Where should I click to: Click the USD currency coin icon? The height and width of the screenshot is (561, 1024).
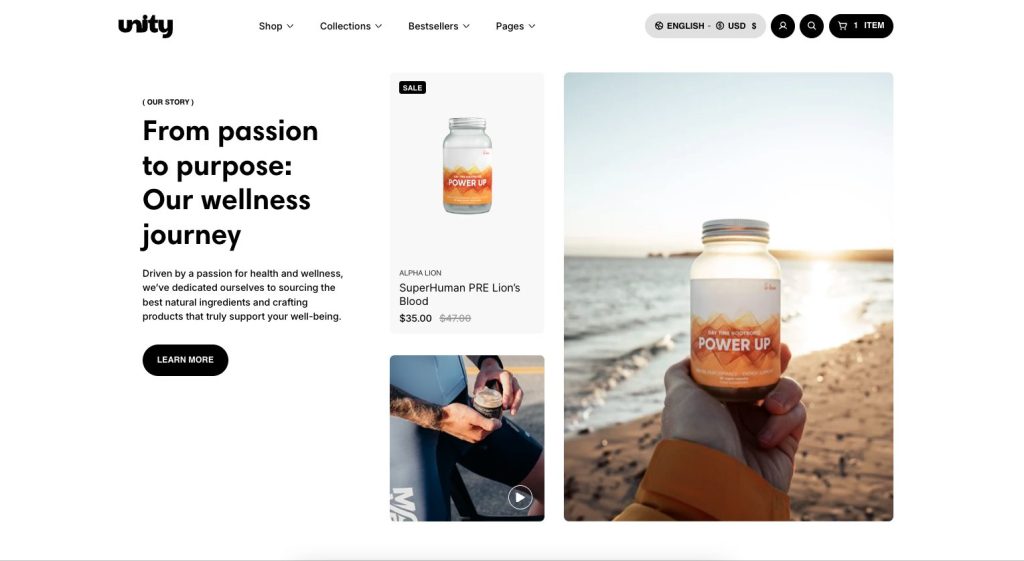pyautogui.click(x=720, y=26)
